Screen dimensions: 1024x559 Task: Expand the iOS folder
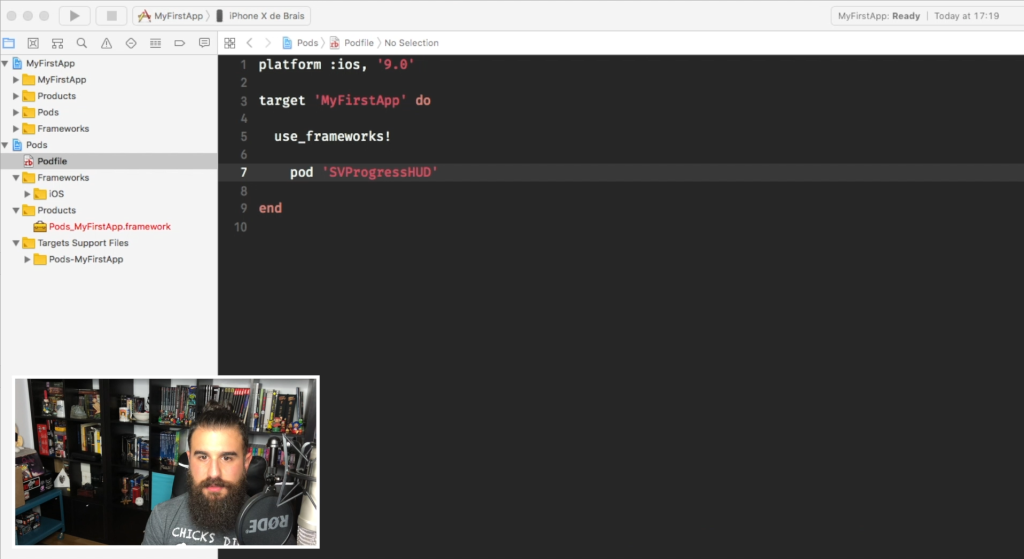click(x=27, y=194)
